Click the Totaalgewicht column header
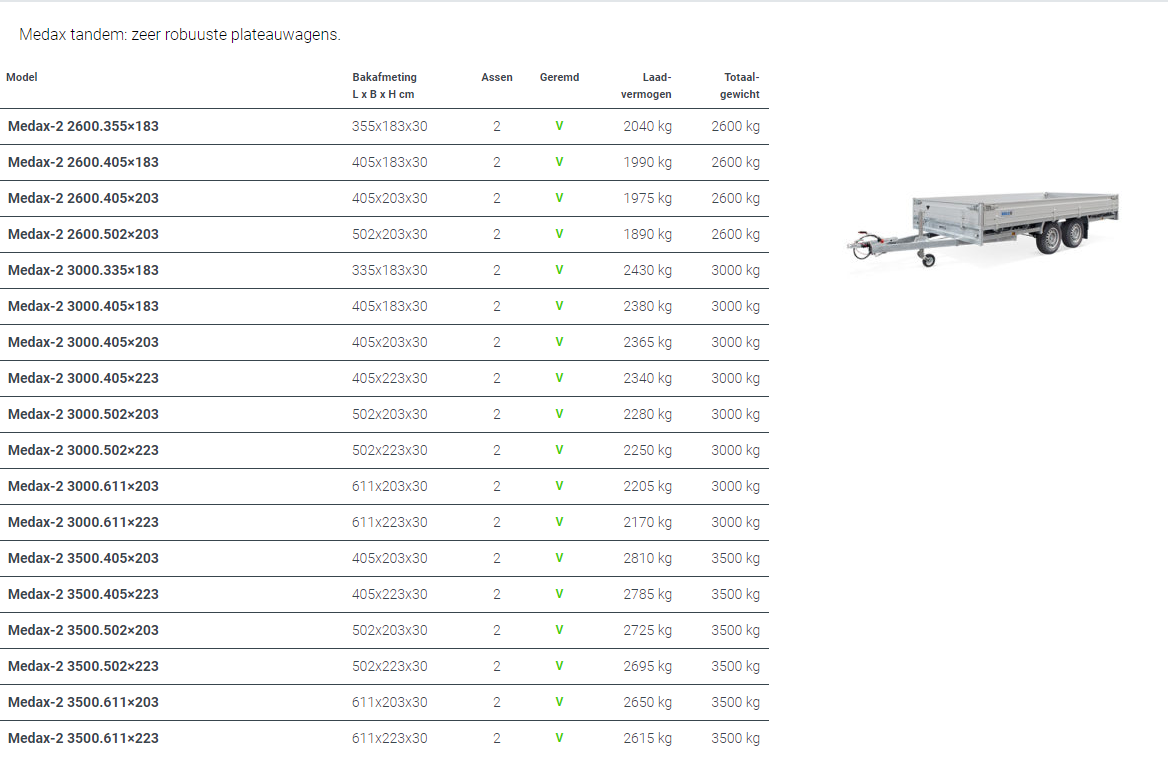The height and width of the screenshot is (771, 1168). (740, 86)
